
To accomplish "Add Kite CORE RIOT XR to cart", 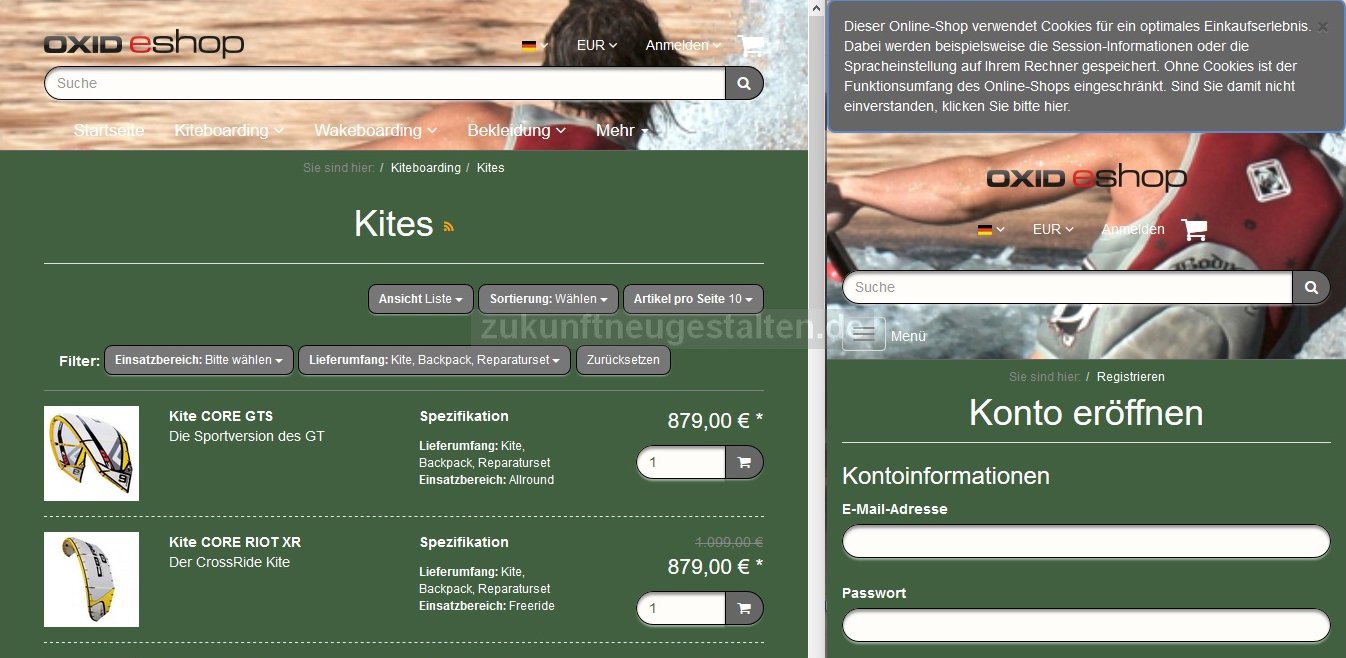I will pyautogui.click(x=744, y=608).
